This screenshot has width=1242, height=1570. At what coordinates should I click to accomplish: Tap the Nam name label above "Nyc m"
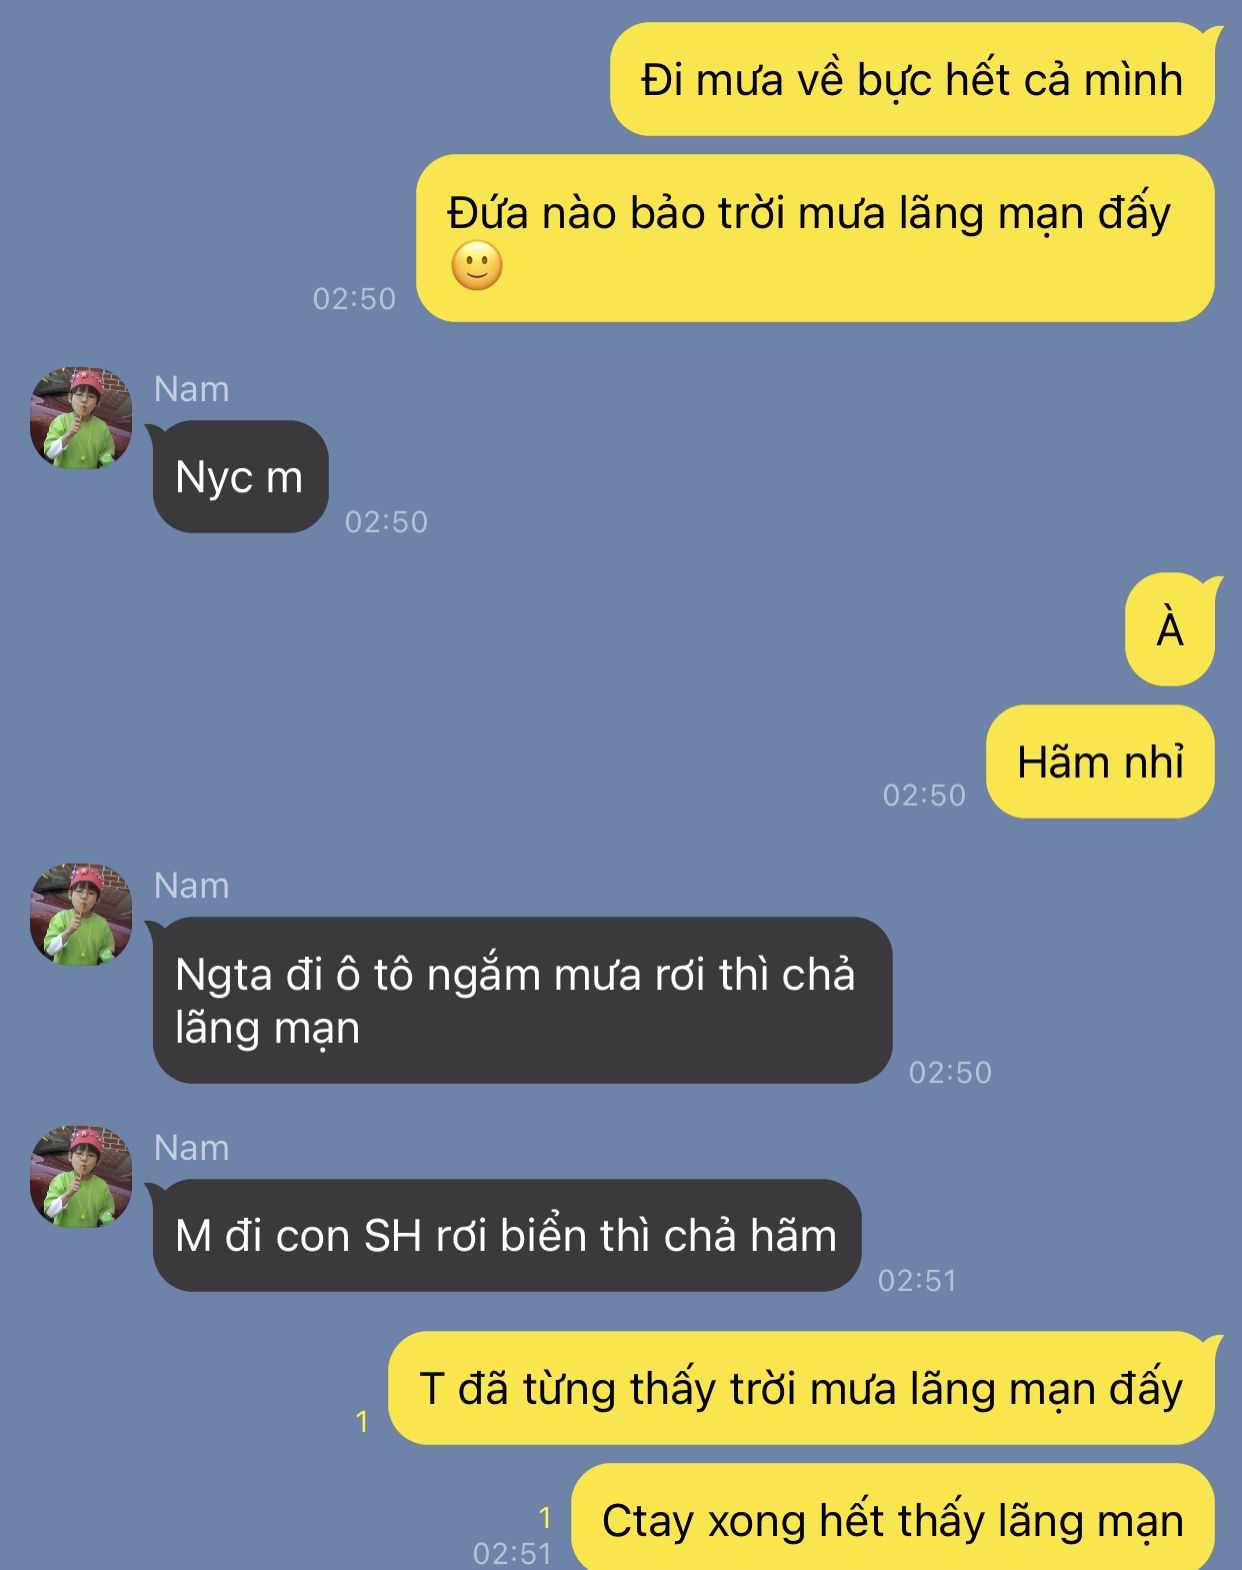tap(192, 388)
